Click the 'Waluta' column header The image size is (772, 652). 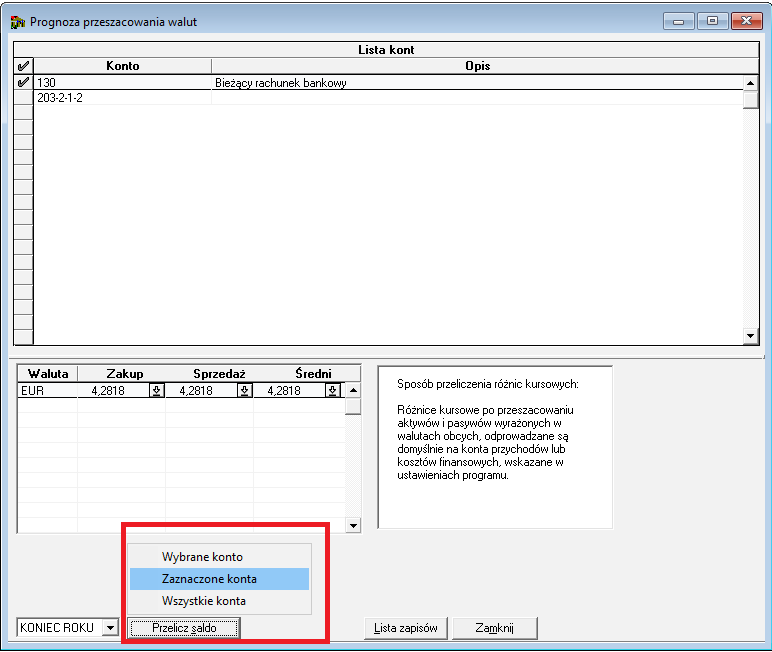point(48,374)
